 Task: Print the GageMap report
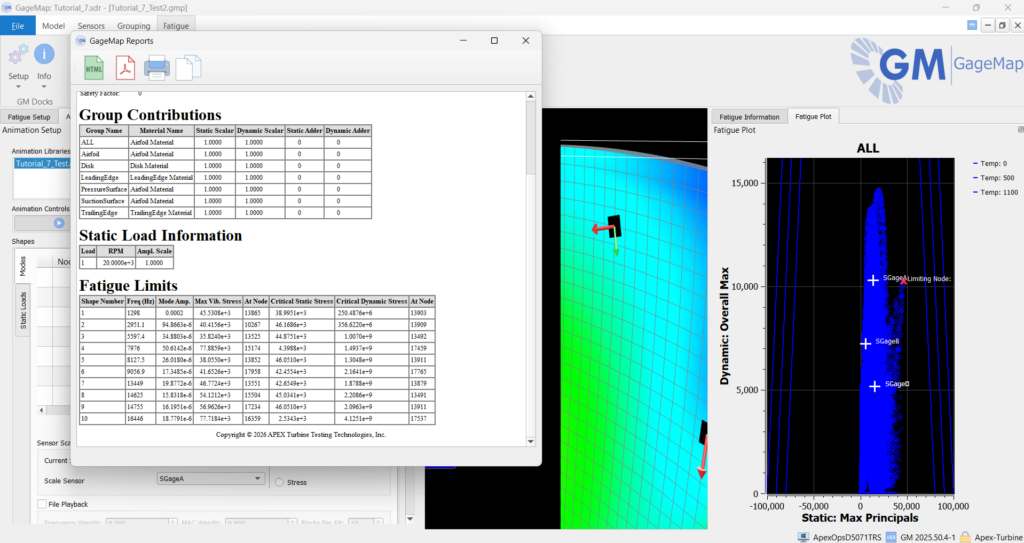point(157,68)
